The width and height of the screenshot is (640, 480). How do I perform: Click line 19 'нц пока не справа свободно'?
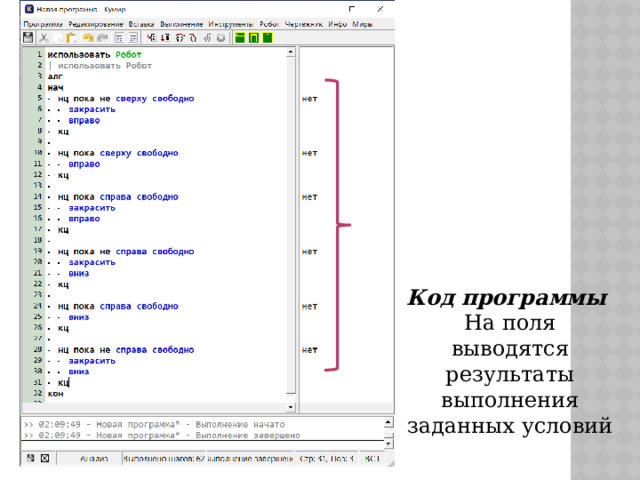tap(126, 251)
